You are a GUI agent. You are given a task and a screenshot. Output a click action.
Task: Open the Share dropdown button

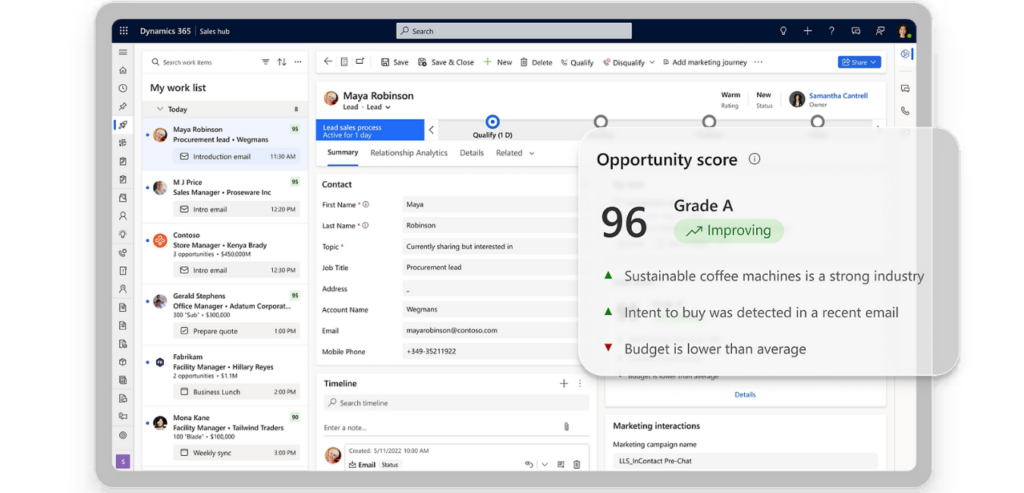[859, 62]
